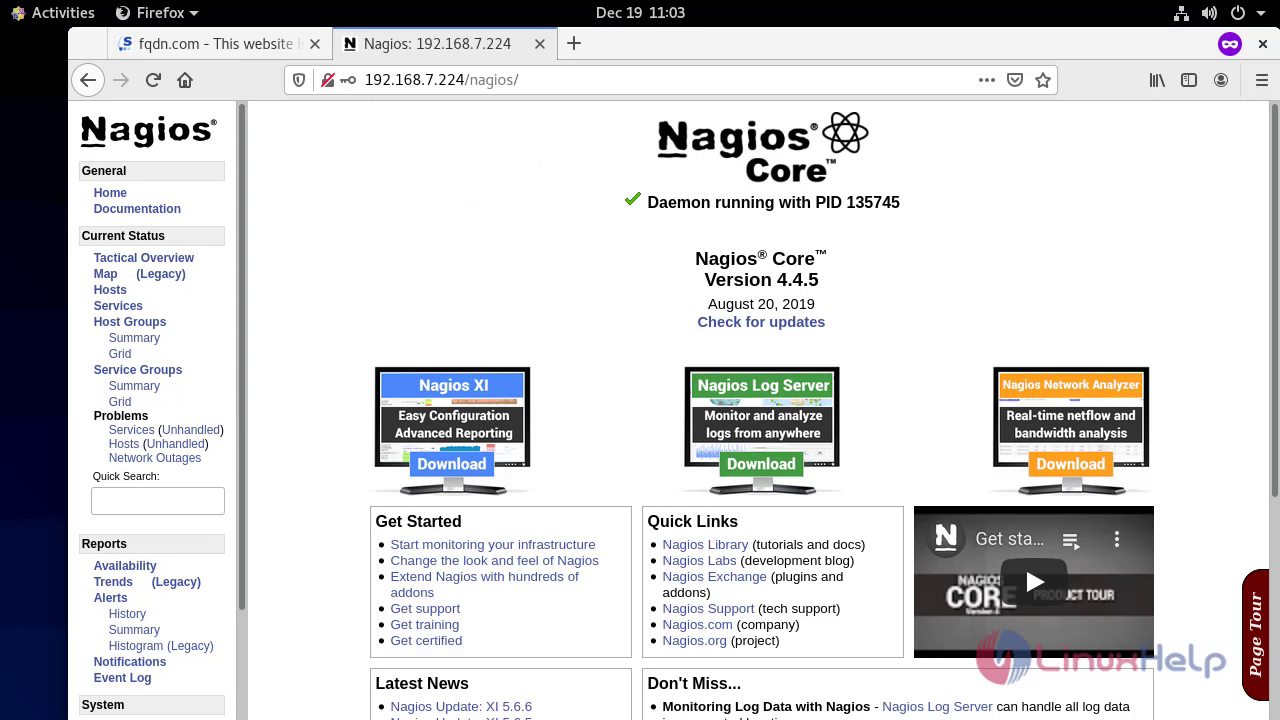The height and width of the screenshot is (720, 1280).
Task: Open the page actions three-dot menu
Action: [987, 80]
